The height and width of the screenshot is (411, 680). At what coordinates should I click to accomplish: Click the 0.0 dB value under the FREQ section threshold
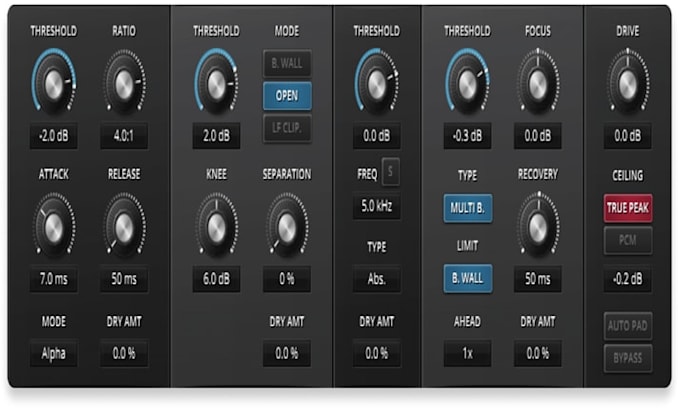point(376,136)
